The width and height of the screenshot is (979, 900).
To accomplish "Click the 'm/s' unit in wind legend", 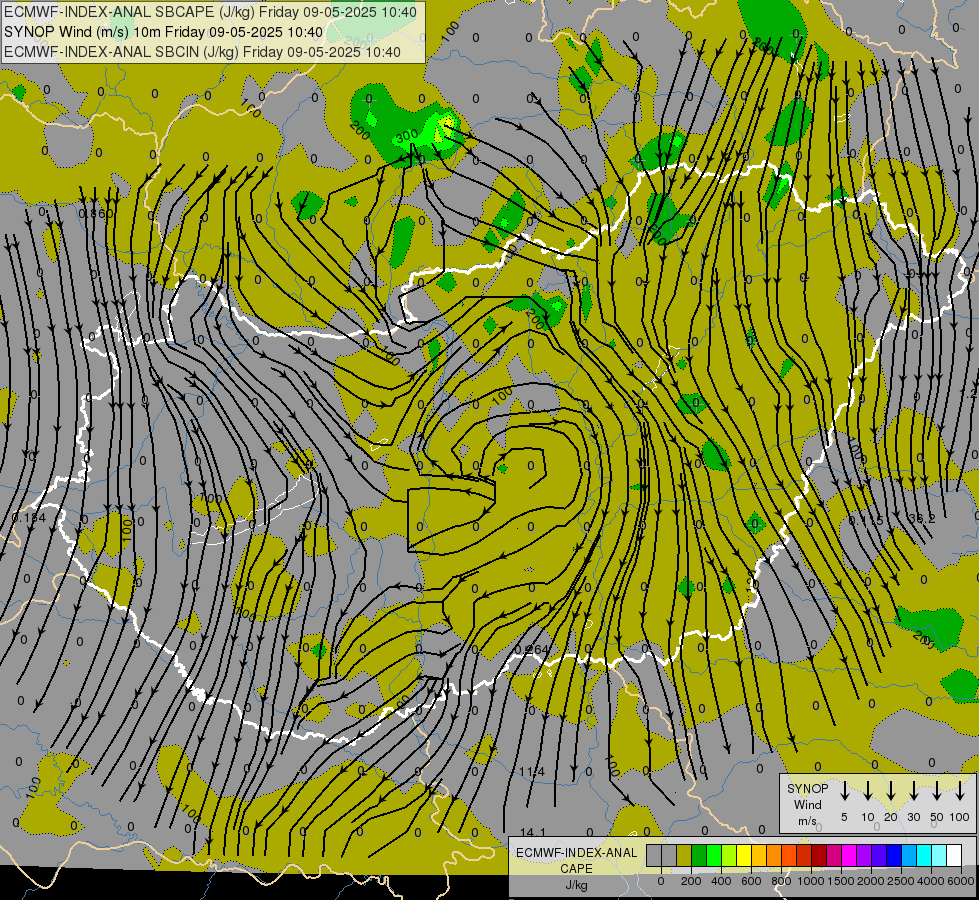I will click(807, 821).
